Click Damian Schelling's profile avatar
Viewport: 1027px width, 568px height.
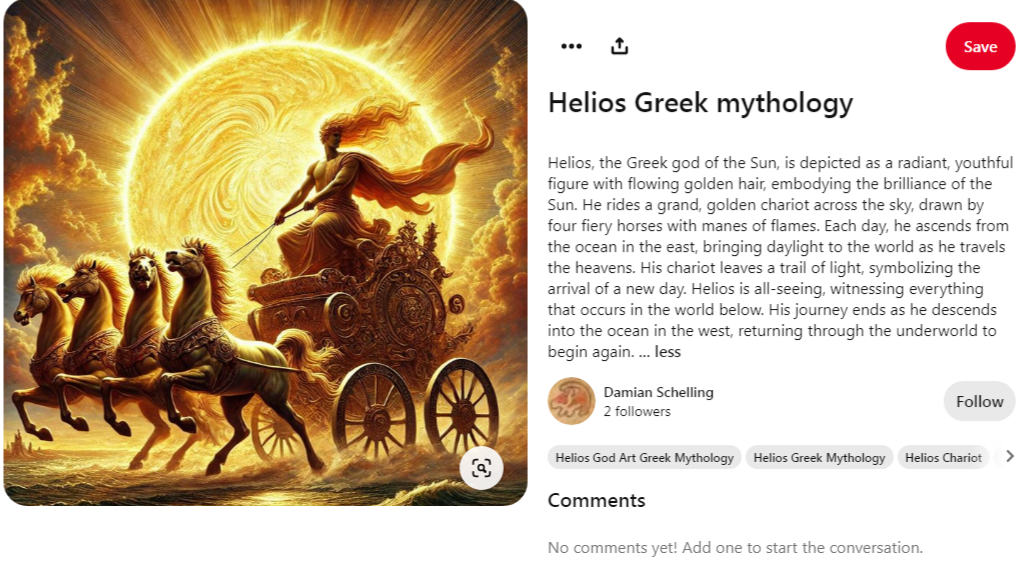pos(571,401)
